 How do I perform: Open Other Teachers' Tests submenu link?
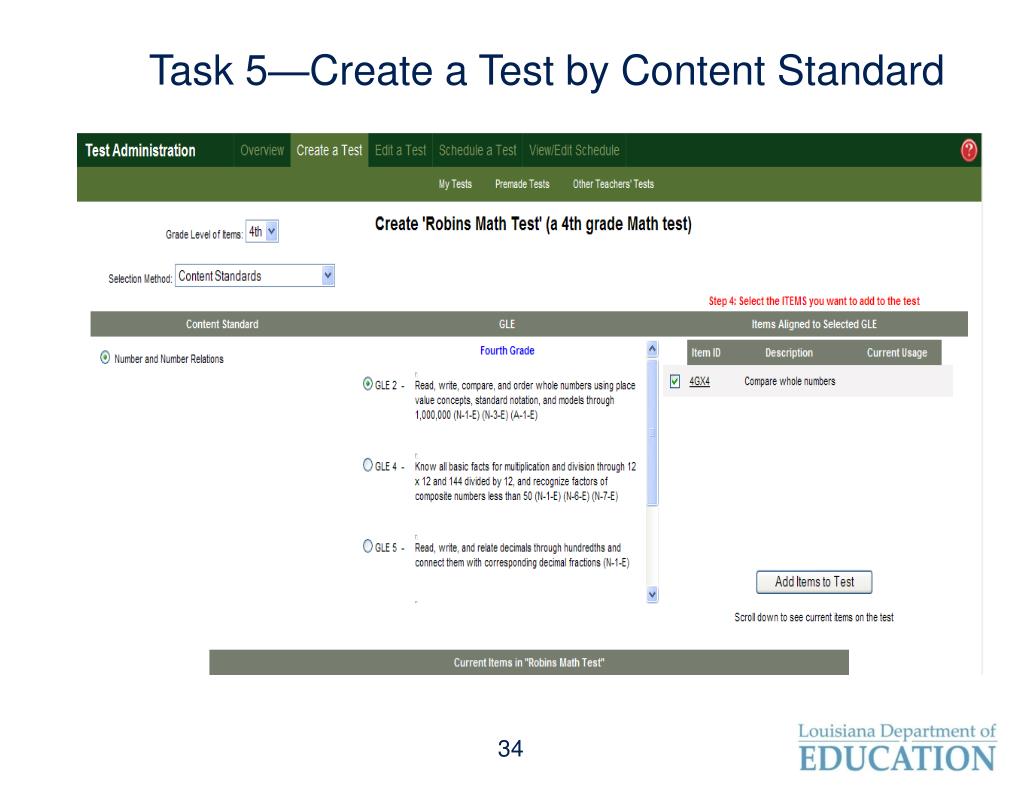pos(613,184)
